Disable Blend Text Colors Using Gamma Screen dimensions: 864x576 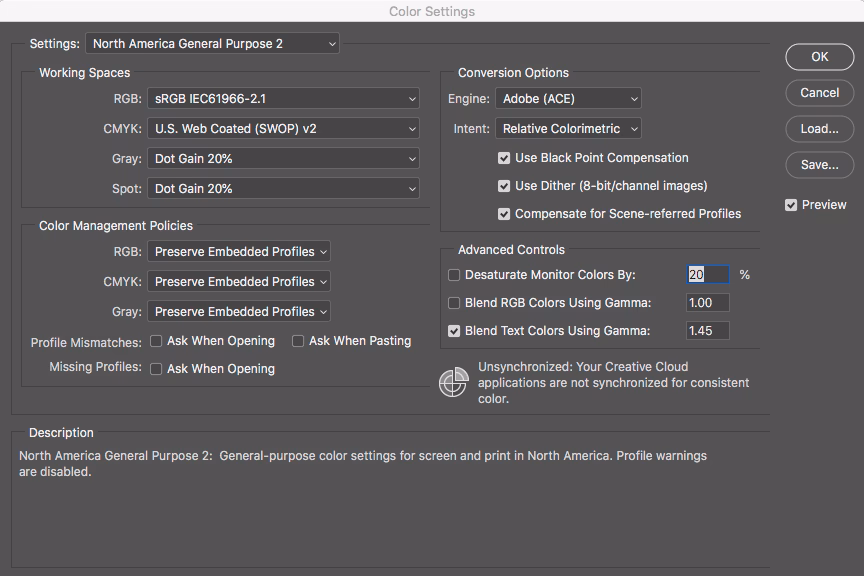(454, 330)
